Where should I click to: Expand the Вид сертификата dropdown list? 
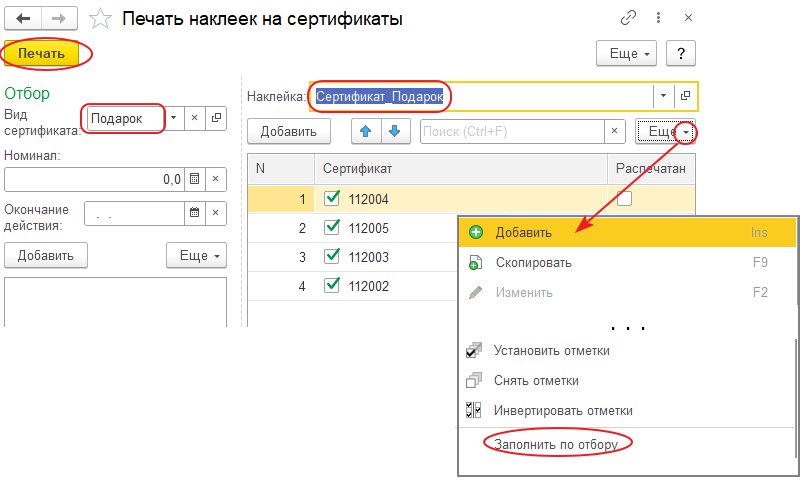coord(174,118)
